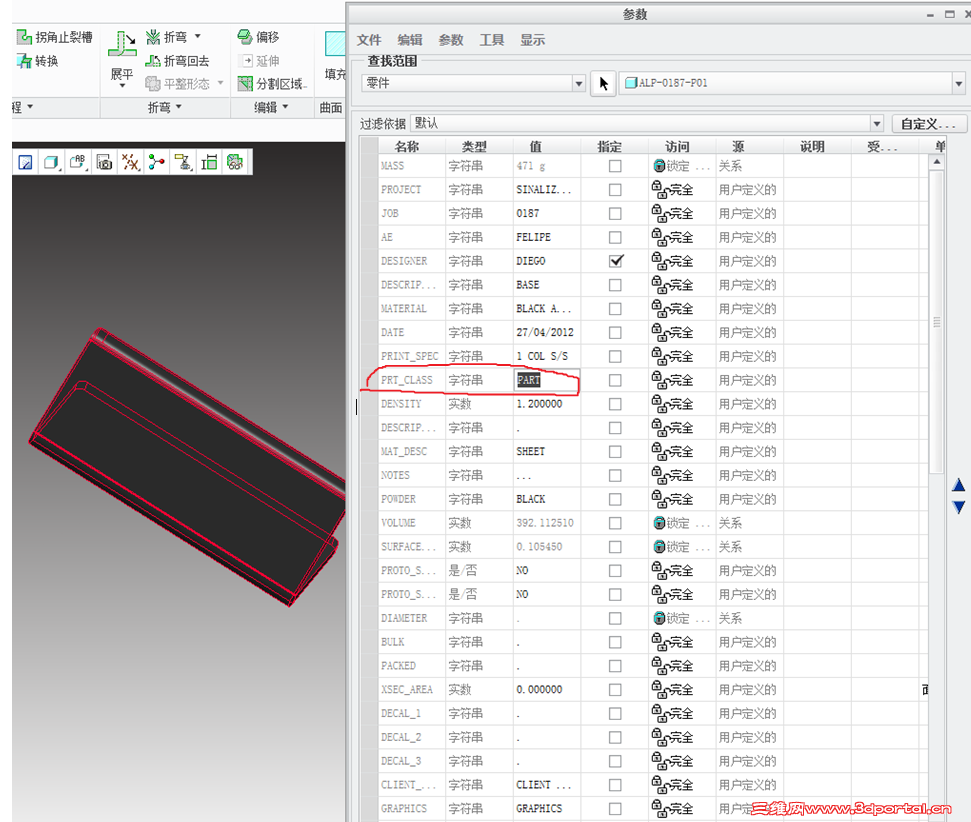Sort by the 源 column header
The image size is (971, 822).
(x=738, y=147)
